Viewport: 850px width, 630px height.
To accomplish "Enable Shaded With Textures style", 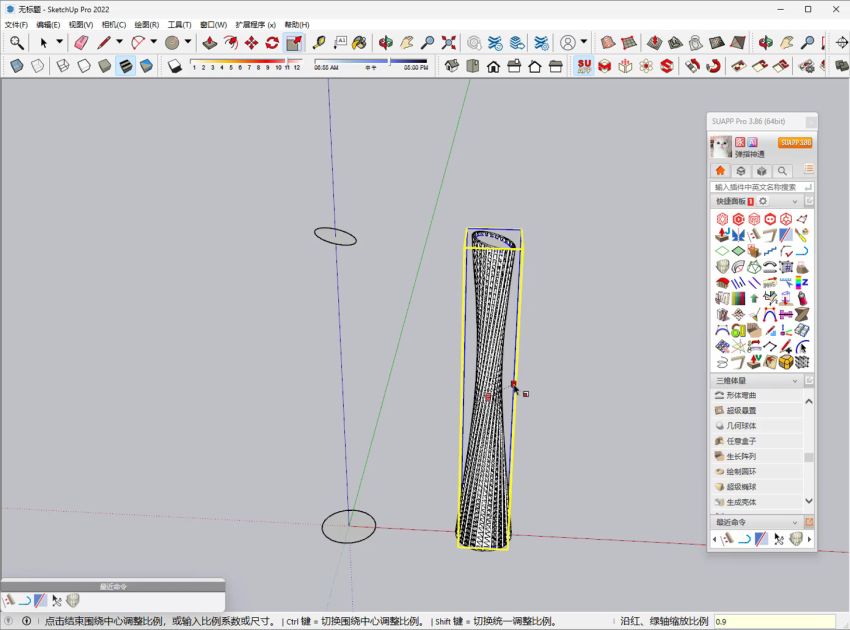I will click(x=125, y=66).
